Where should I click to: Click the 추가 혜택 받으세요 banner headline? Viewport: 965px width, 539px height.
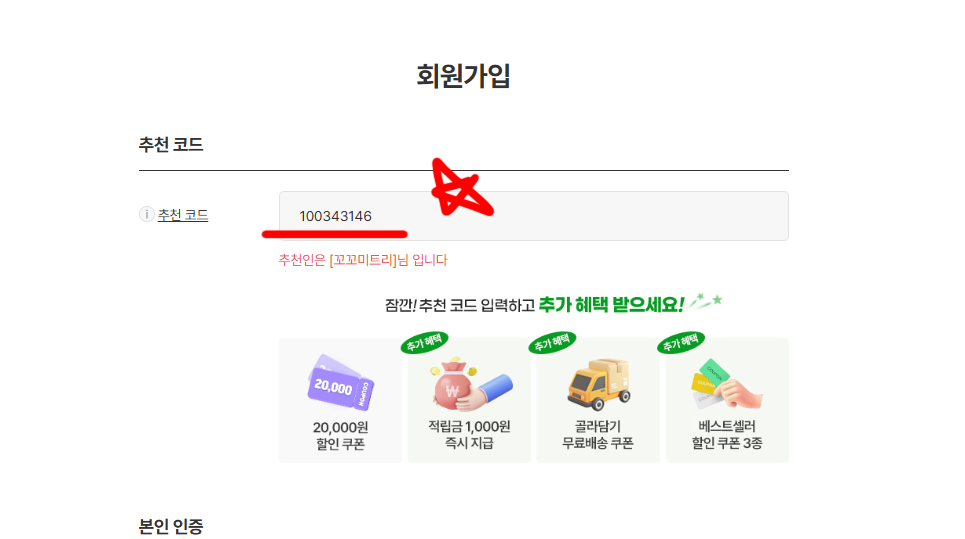(534, 305)
